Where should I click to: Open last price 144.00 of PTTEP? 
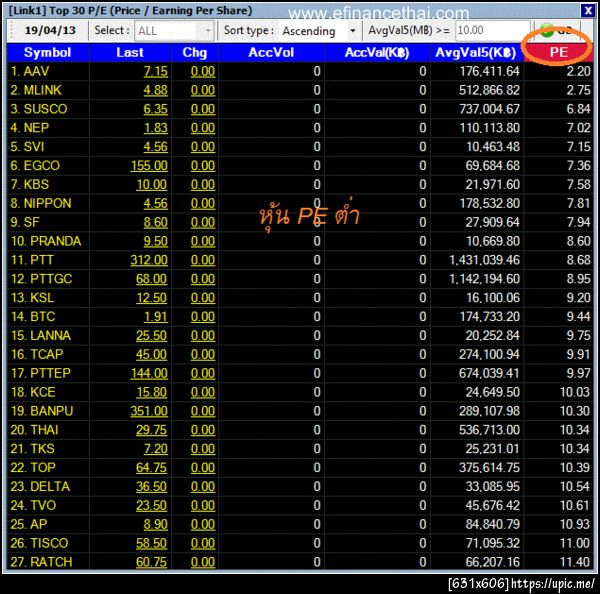(149, 373)
